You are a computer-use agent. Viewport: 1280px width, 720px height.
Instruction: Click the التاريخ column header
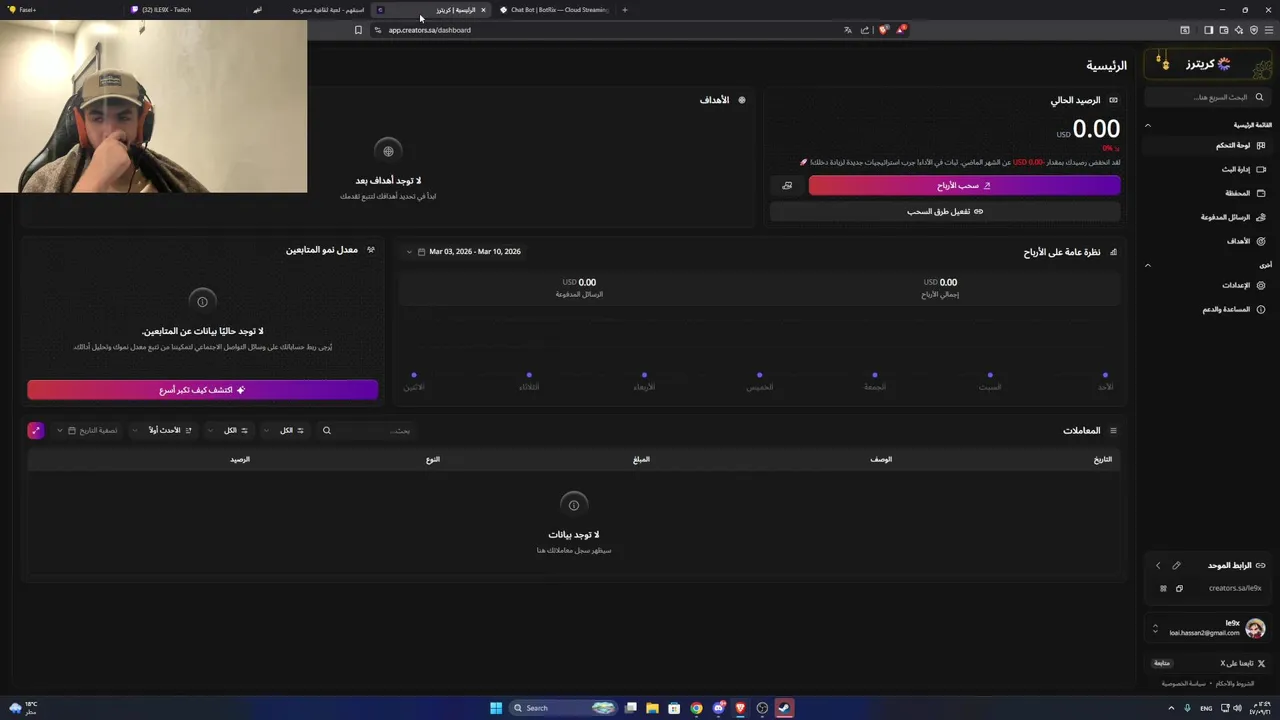1102,459
